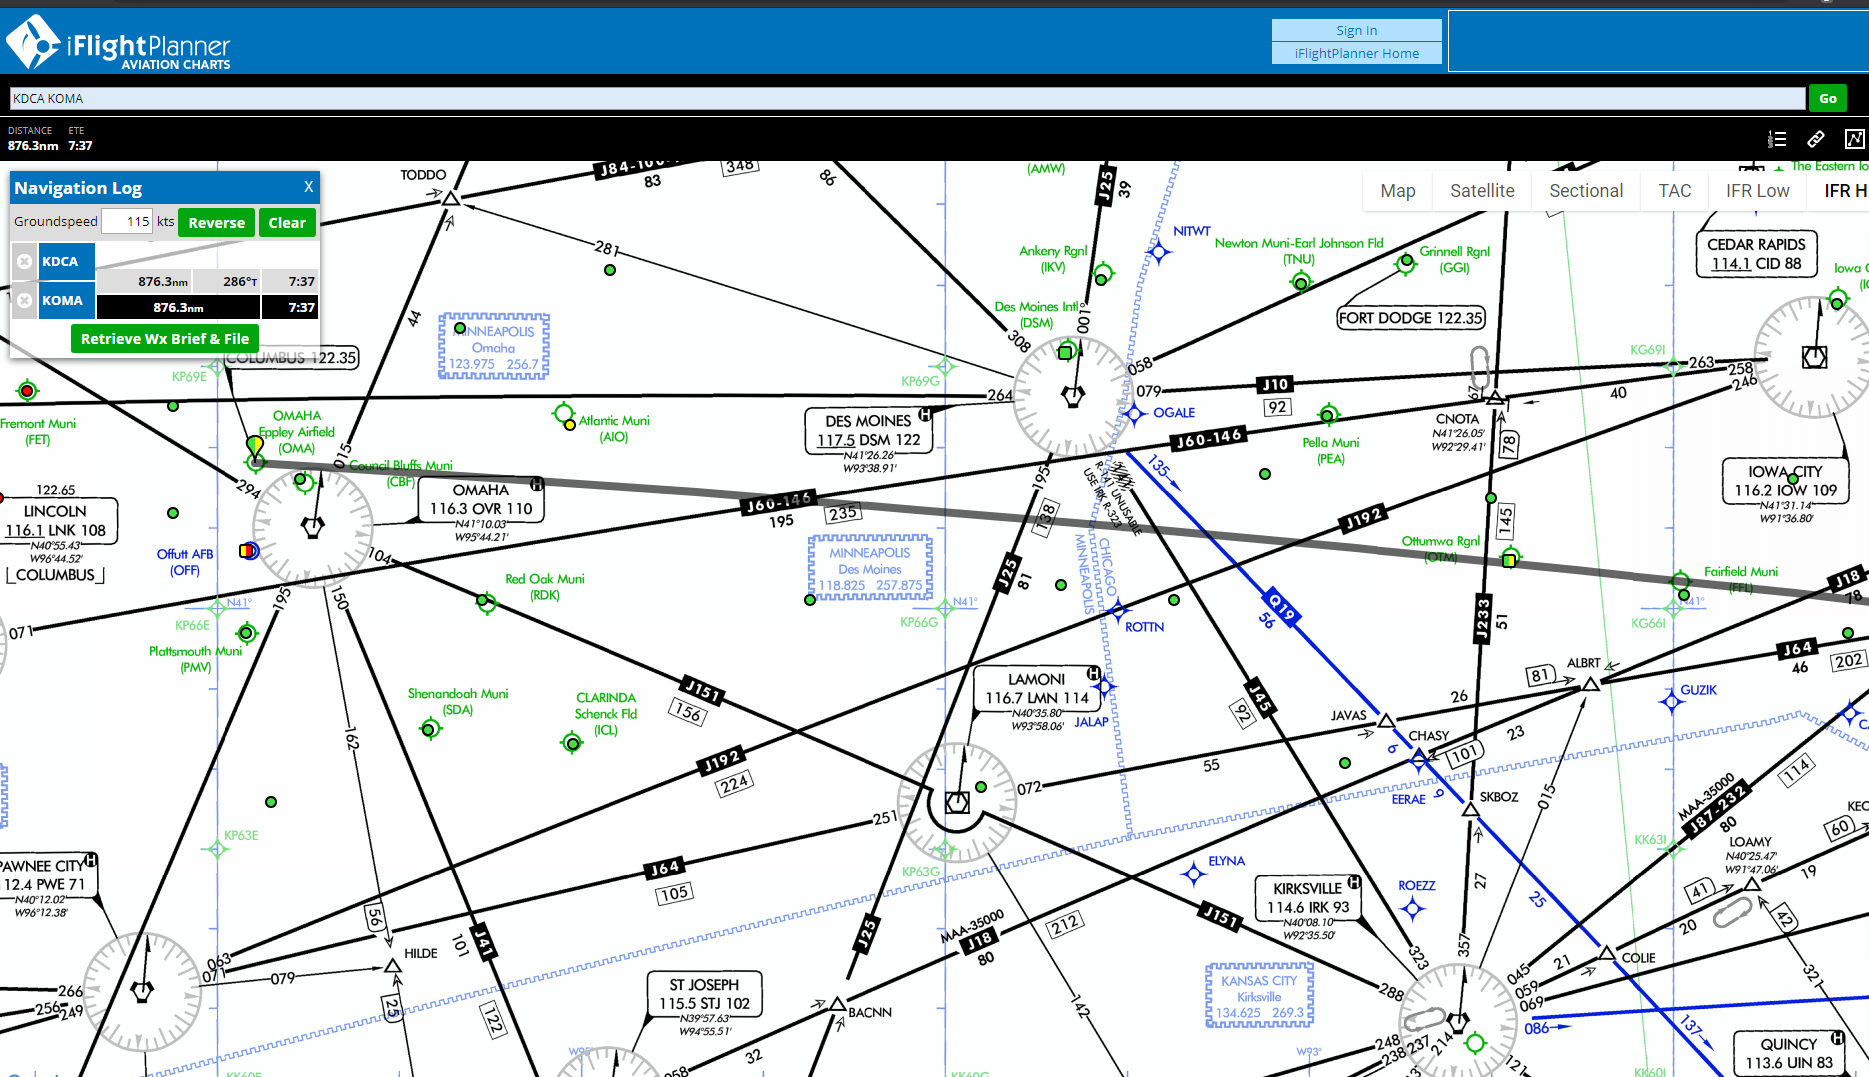
Task: Click the TODDO waypoint triangle
Action: pyautogui.click(x=451, y=199)
